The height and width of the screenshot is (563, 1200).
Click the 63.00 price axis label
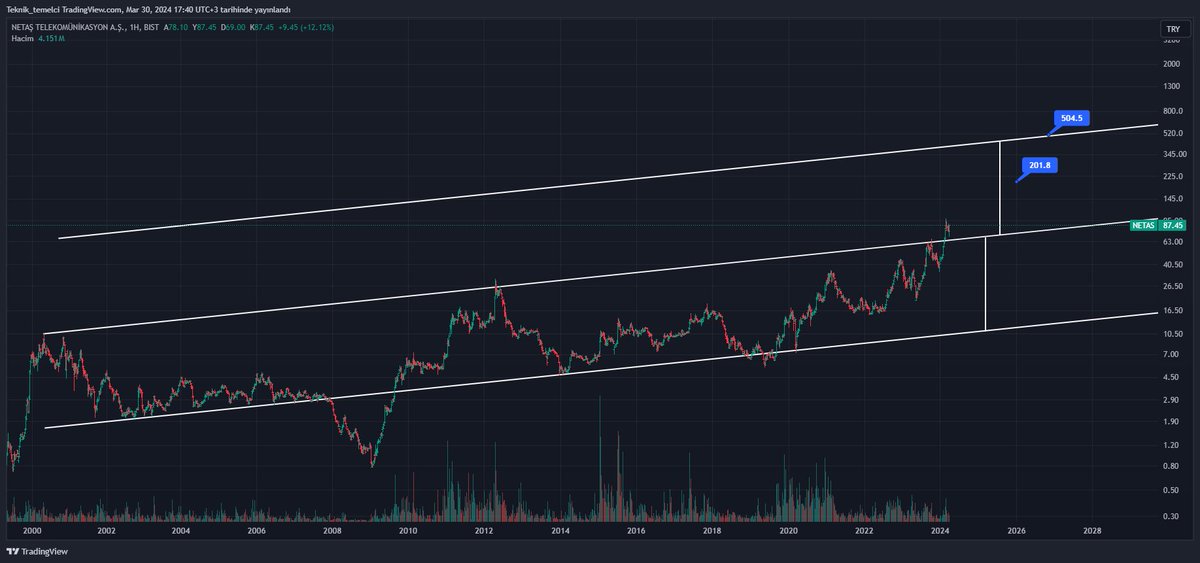pyautogui.click(x=1174, y=242)
